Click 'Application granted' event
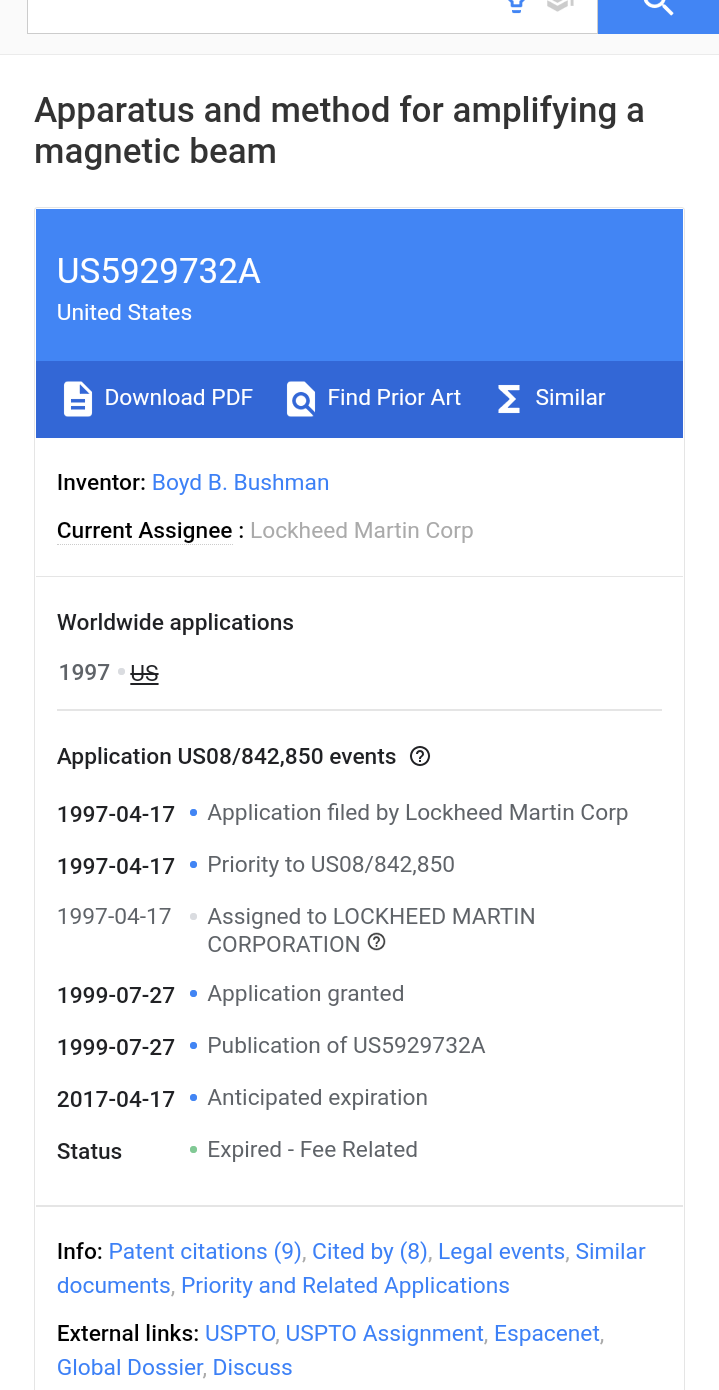 coord(306,993)
